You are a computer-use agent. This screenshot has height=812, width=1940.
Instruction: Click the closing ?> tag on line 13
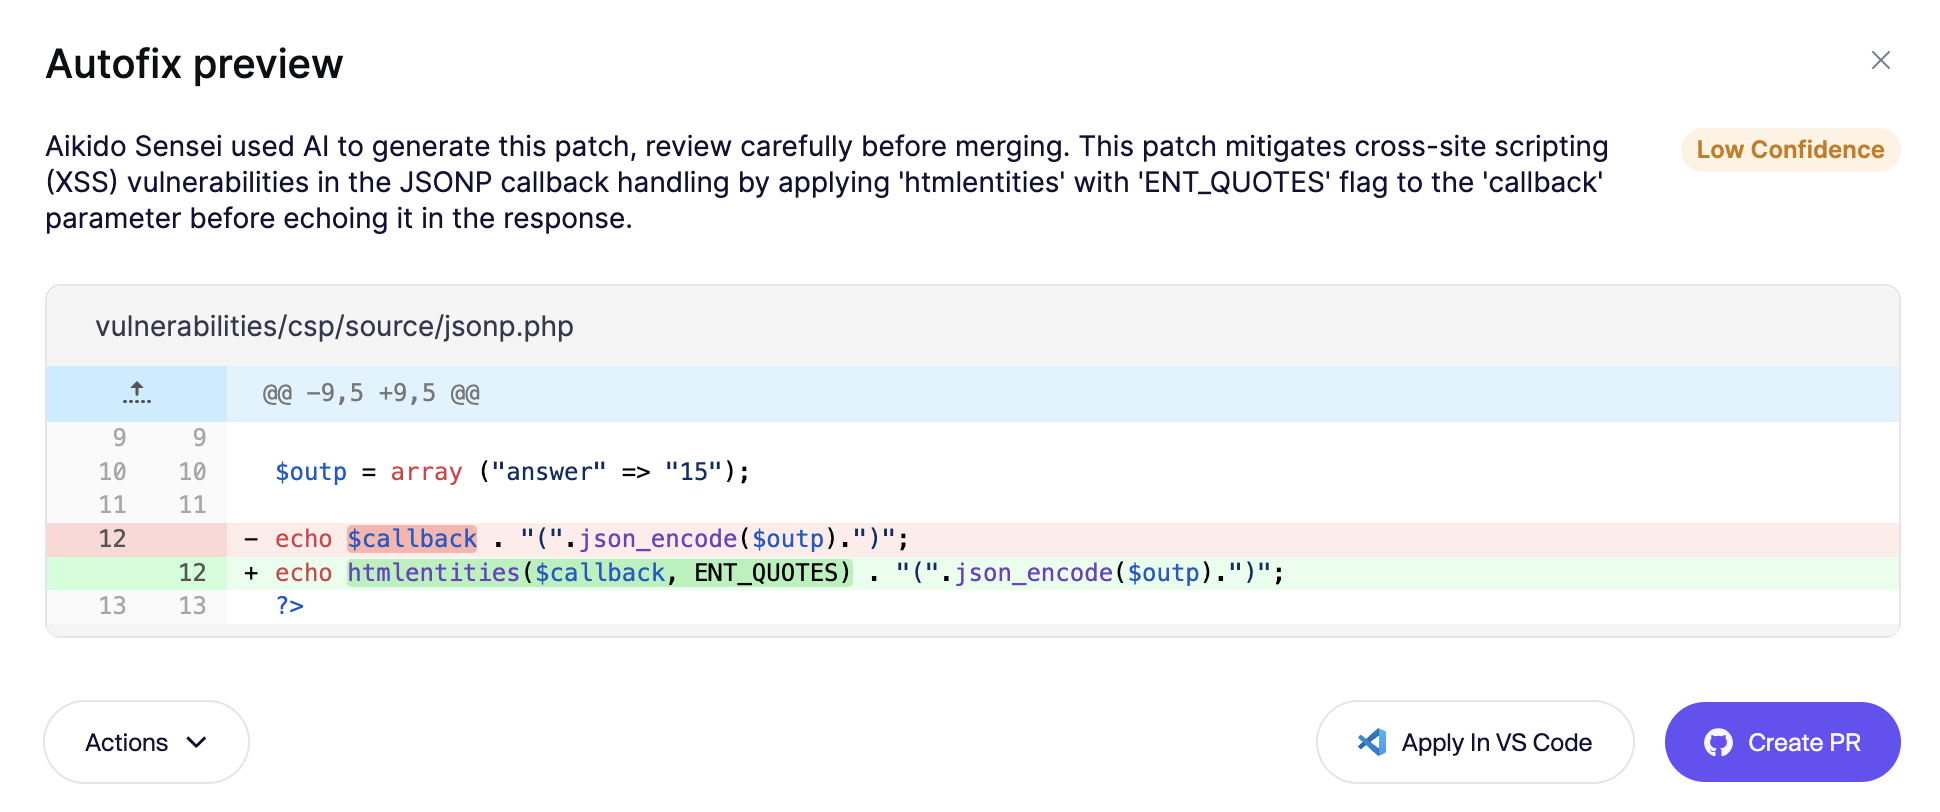point(290,606)
